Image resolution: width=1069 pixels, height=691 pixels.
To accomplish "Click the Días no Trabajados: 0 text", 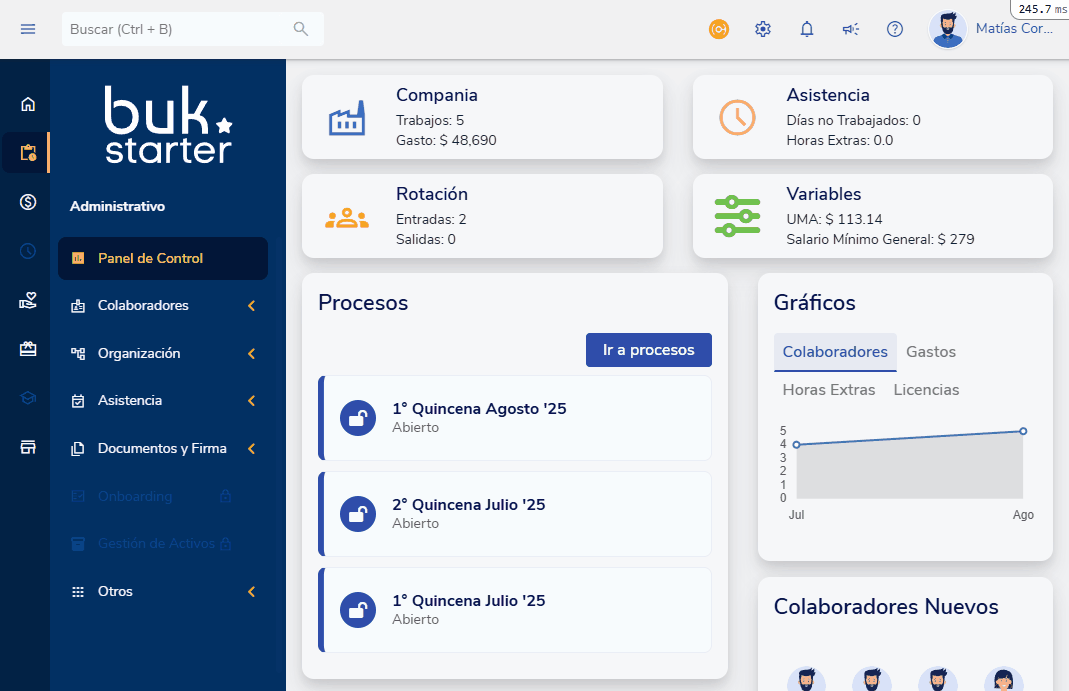I will tap(853, 121).
